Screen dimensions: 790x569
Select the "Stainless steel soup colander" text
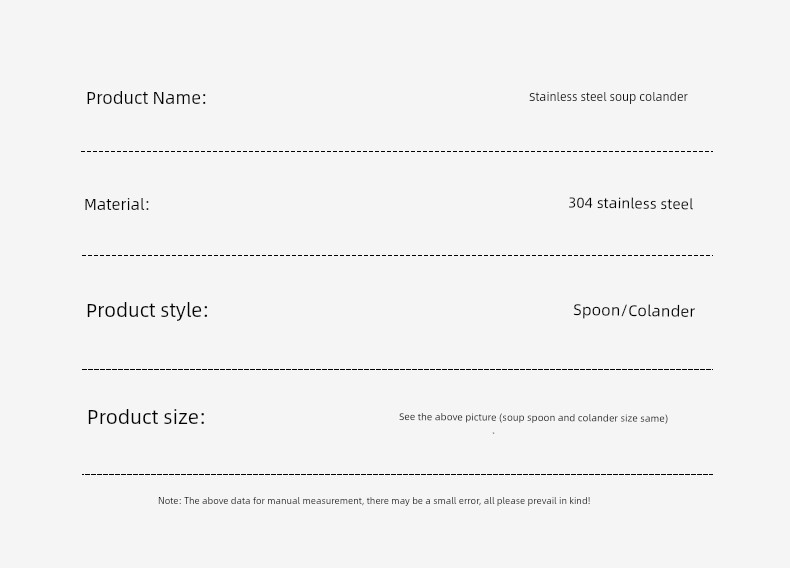point(608,97)
